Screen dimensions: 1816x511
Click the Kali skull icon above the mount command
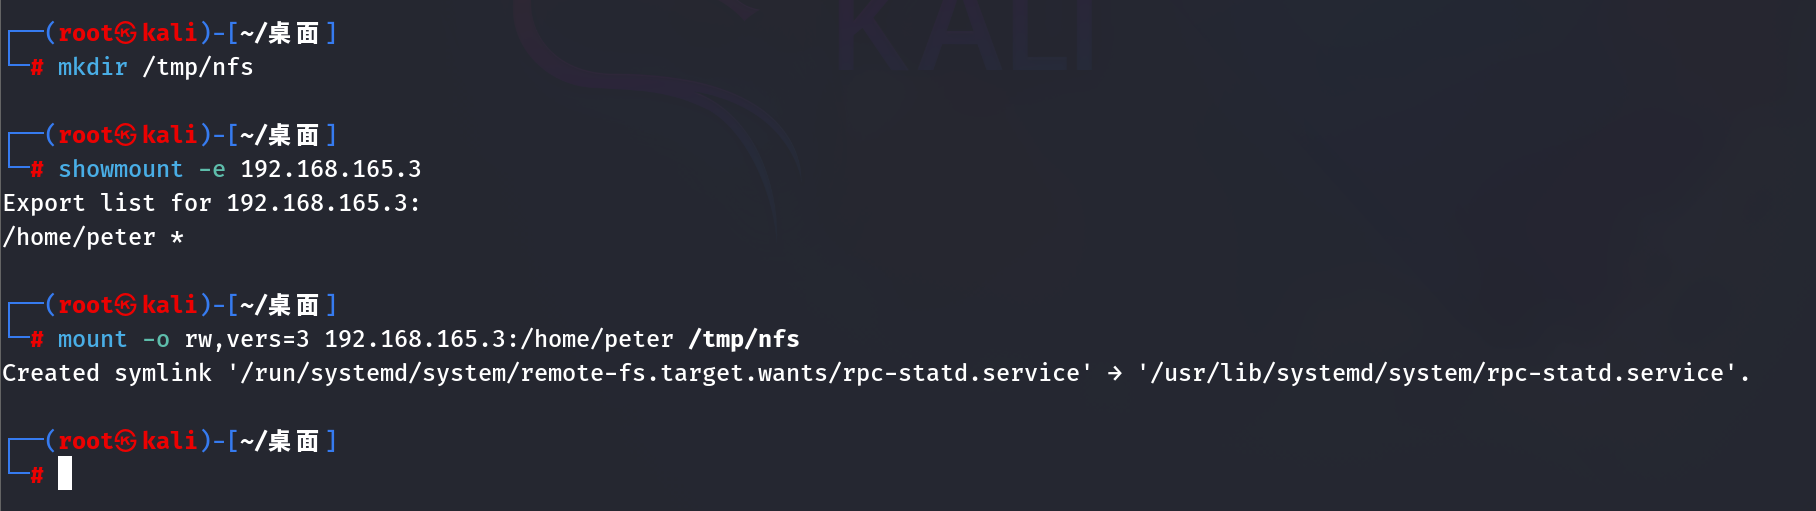click(126, 305)
